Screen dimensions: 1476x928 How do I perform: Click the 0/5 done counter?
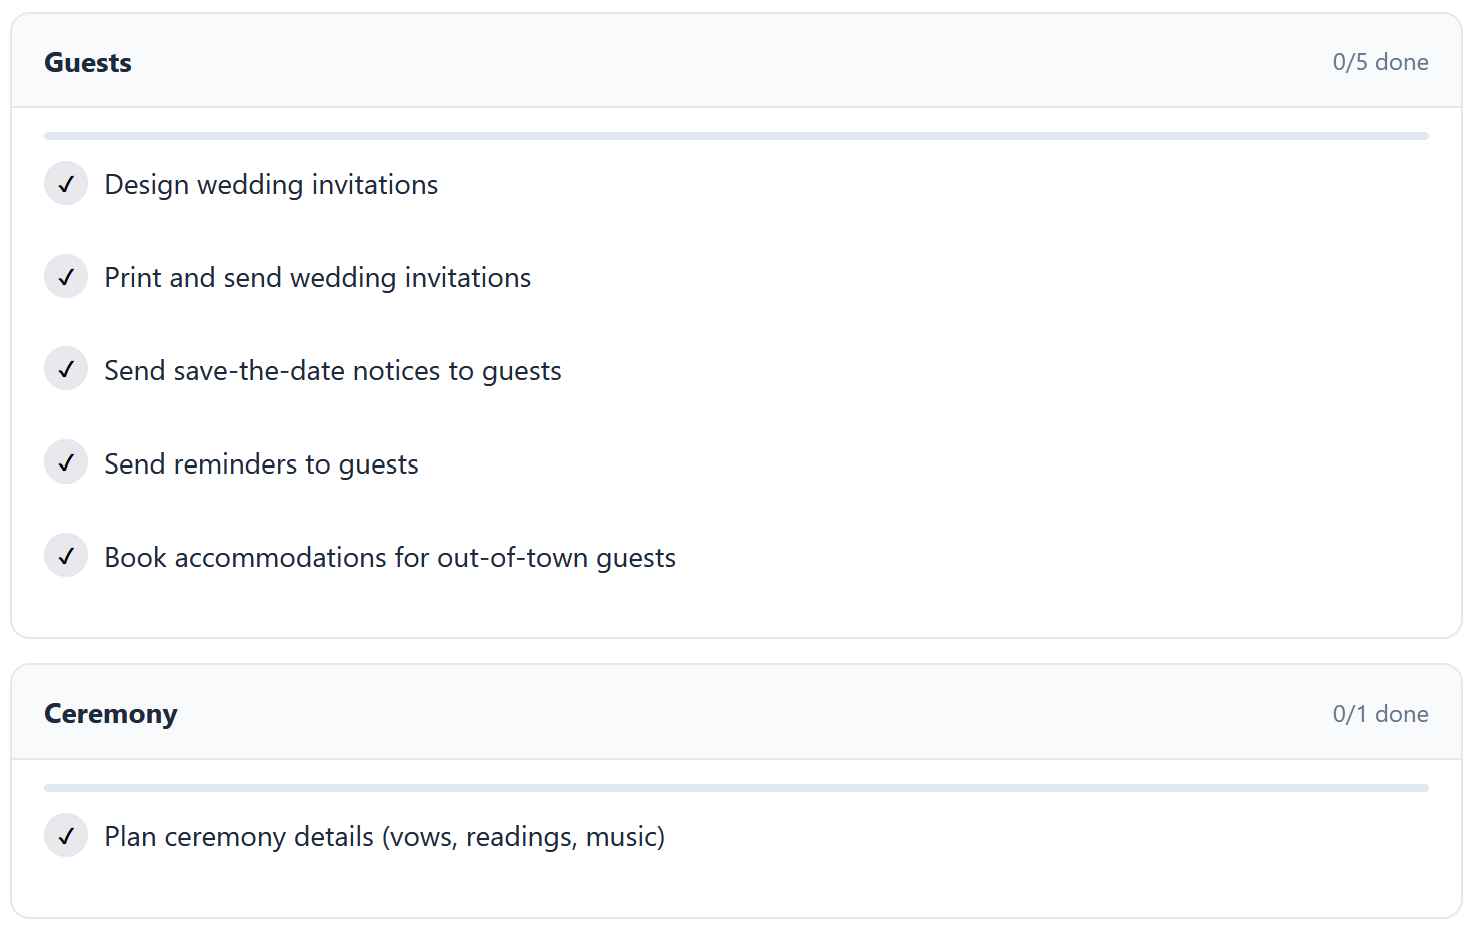click(1380, 61)
